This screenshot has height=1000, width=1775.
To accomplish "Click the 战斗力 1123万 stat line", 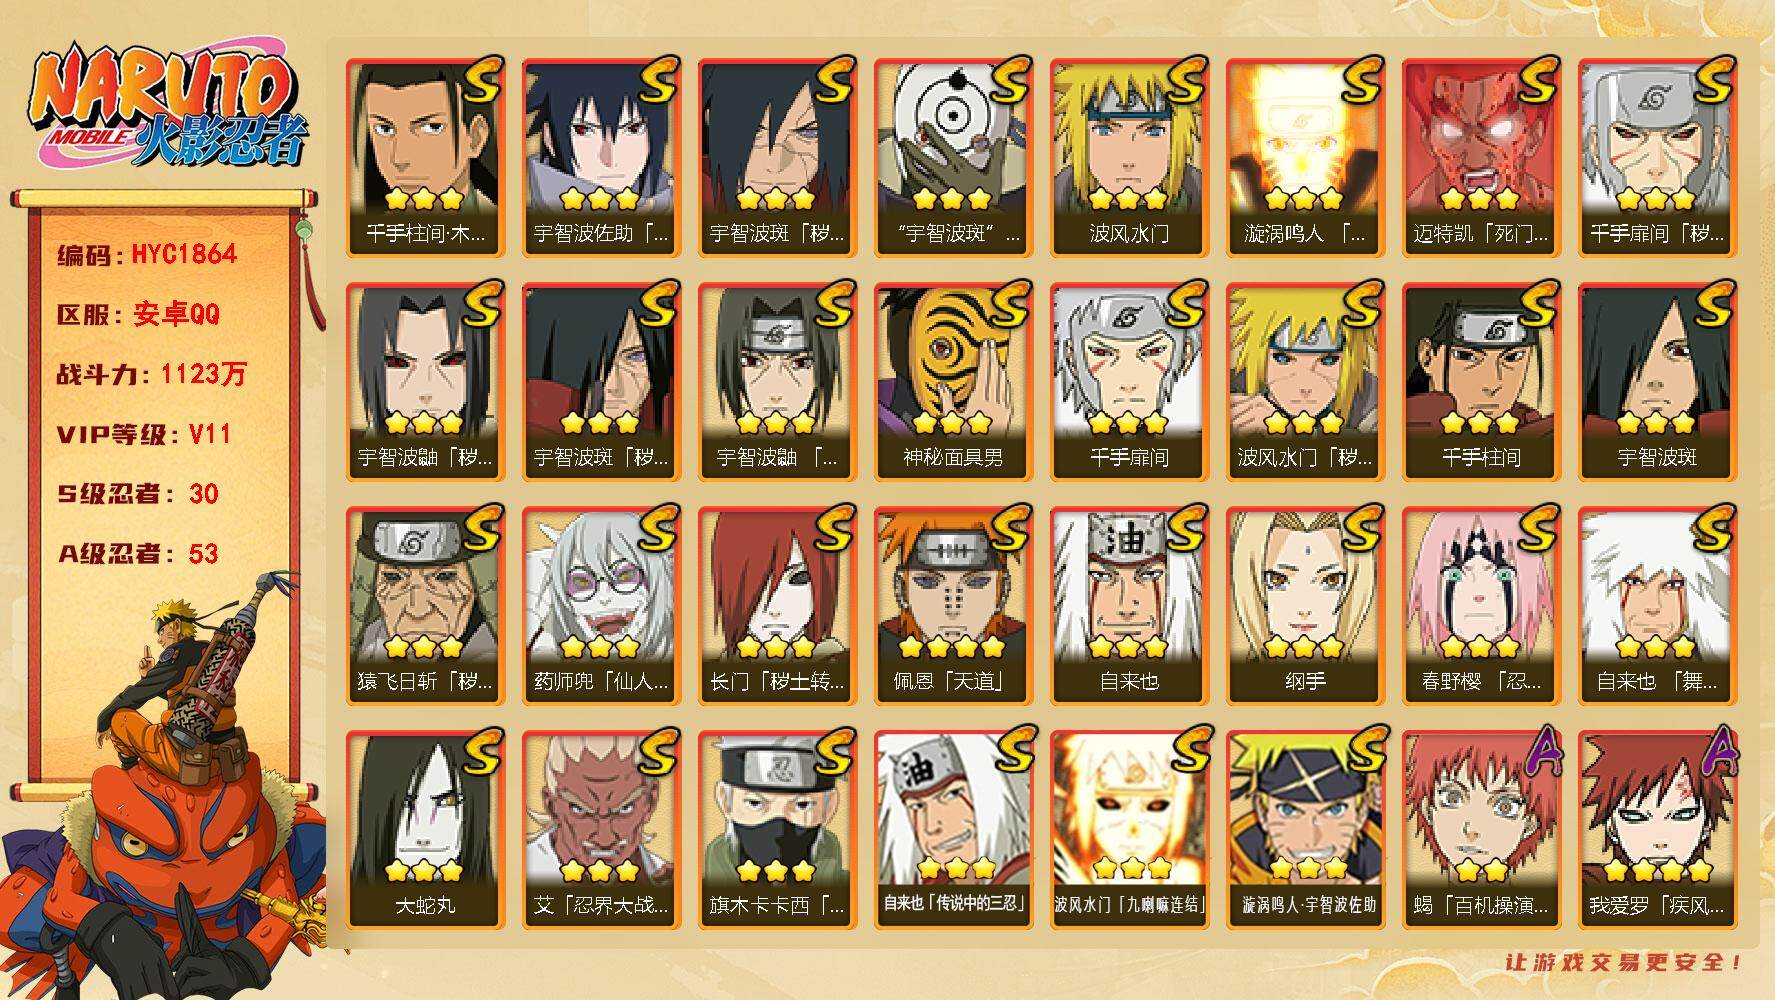I will click(x=151, y=374).
